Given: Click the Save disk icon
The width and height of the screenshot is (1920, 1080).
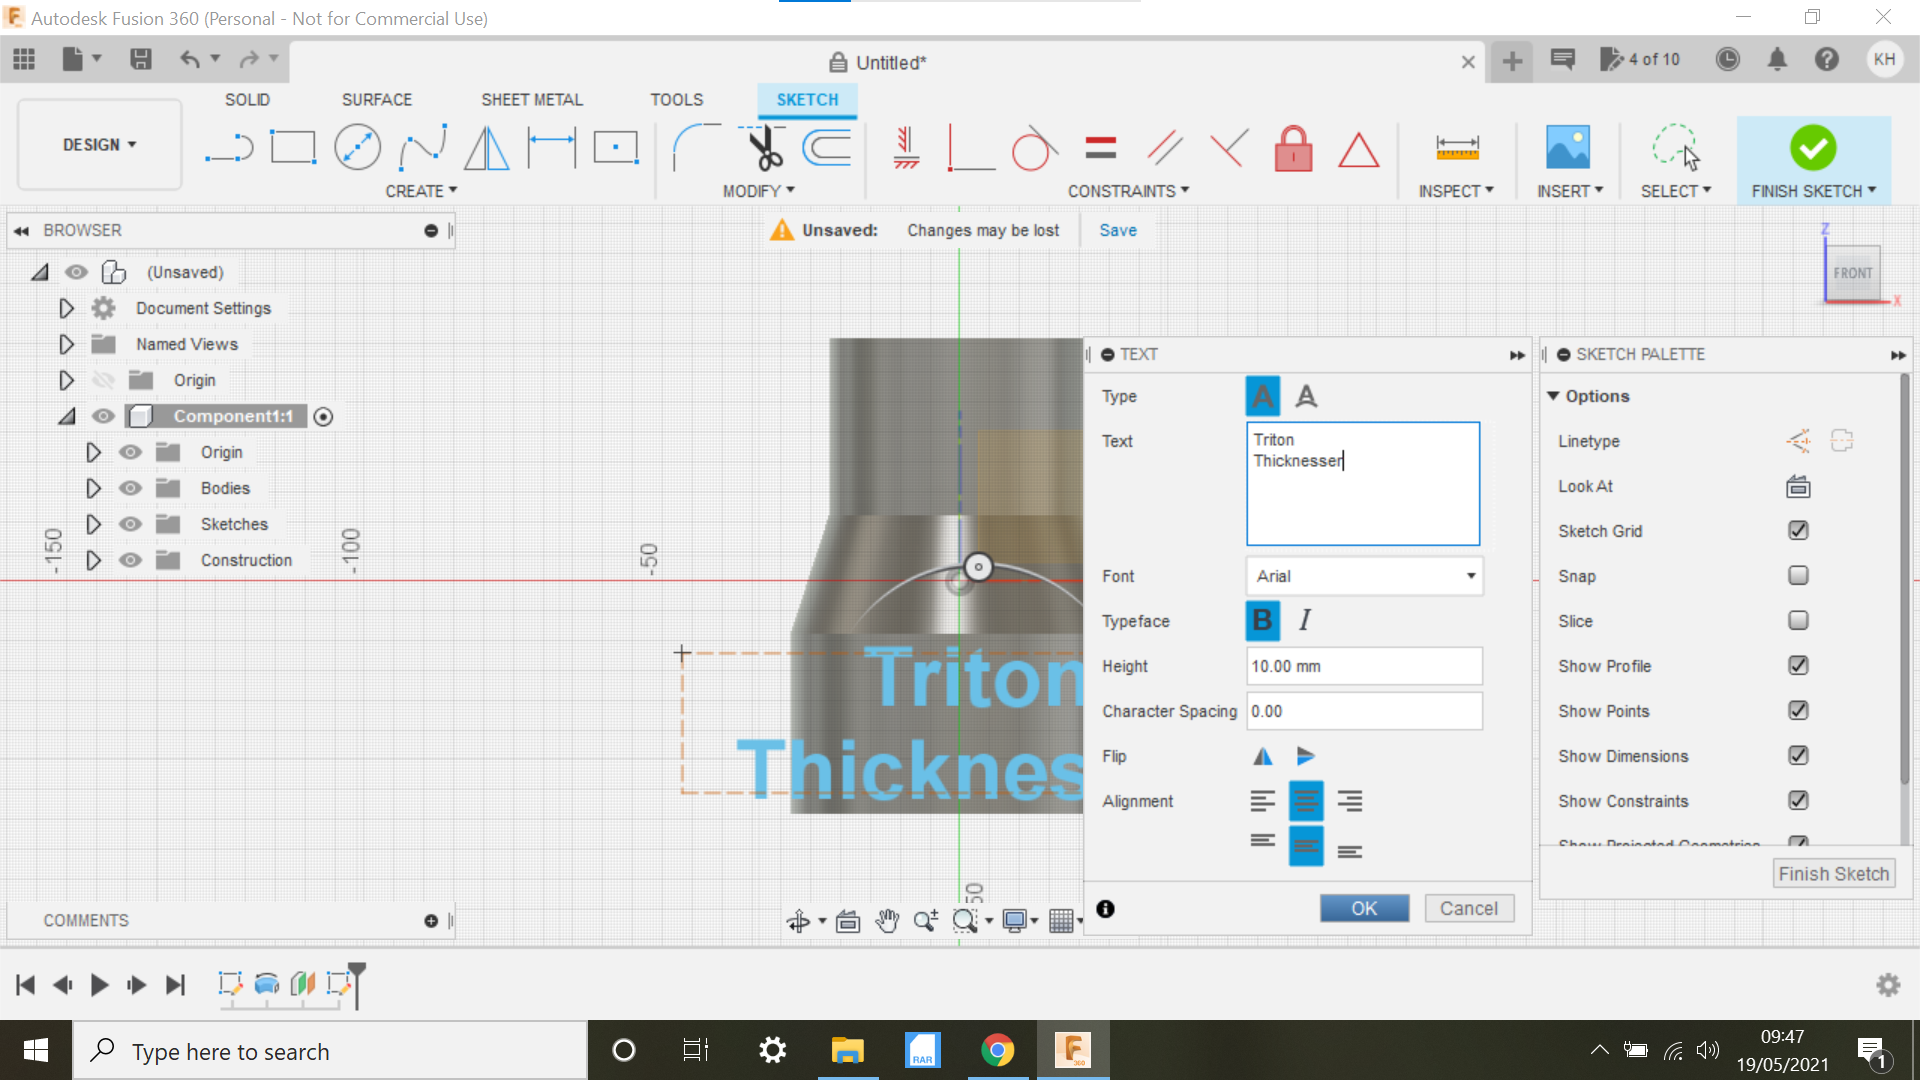Looking at the screenshot, I should click(x=141, y=59).
